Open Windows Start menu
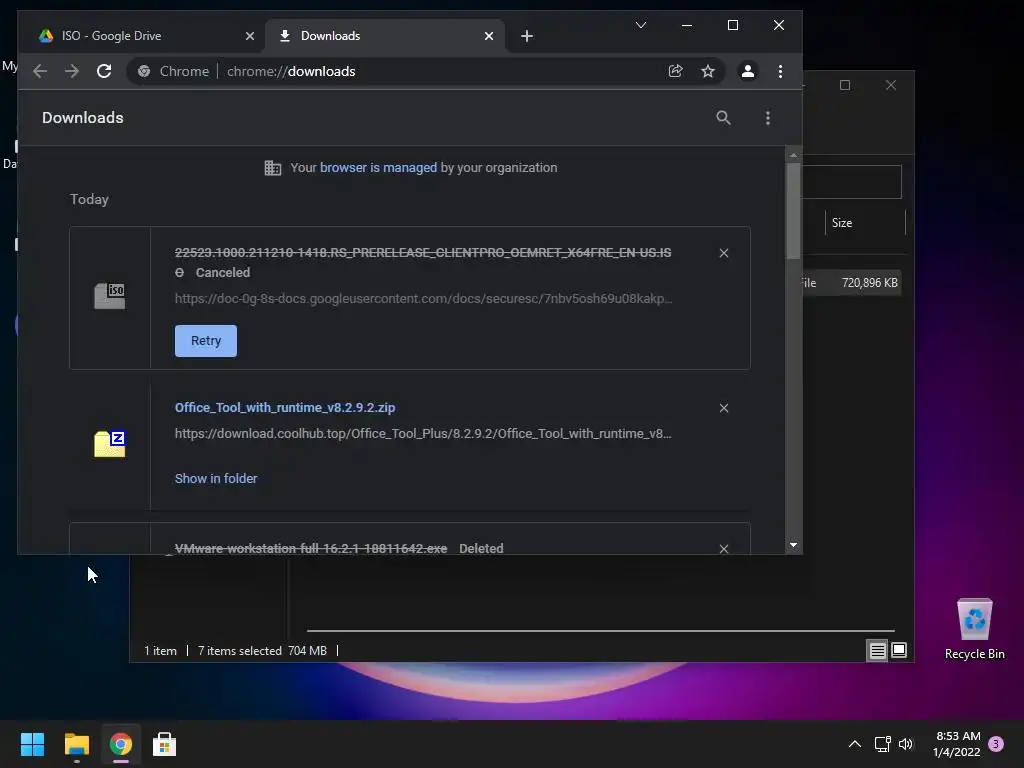 click(32, 744)
